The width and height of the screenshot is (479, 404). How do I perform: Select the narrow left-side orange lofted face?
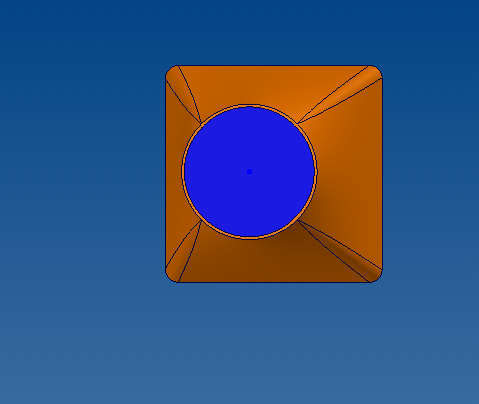(x=174, y=173)
